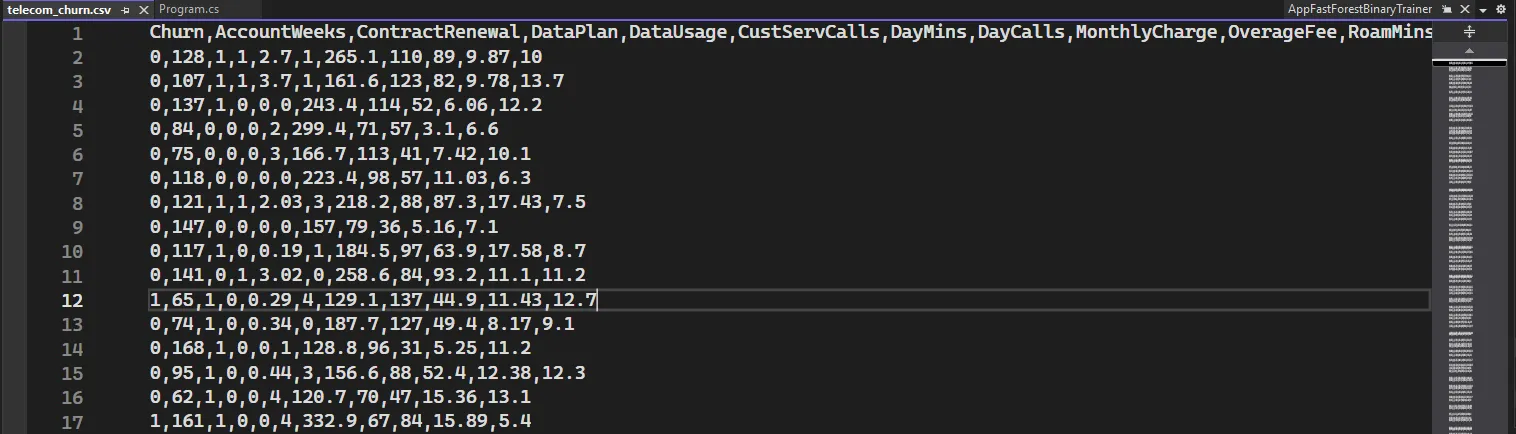Click the highlighted scrollbar map thumb
This screenshot has width=1516, height=434.
[x=1469, y=64]
